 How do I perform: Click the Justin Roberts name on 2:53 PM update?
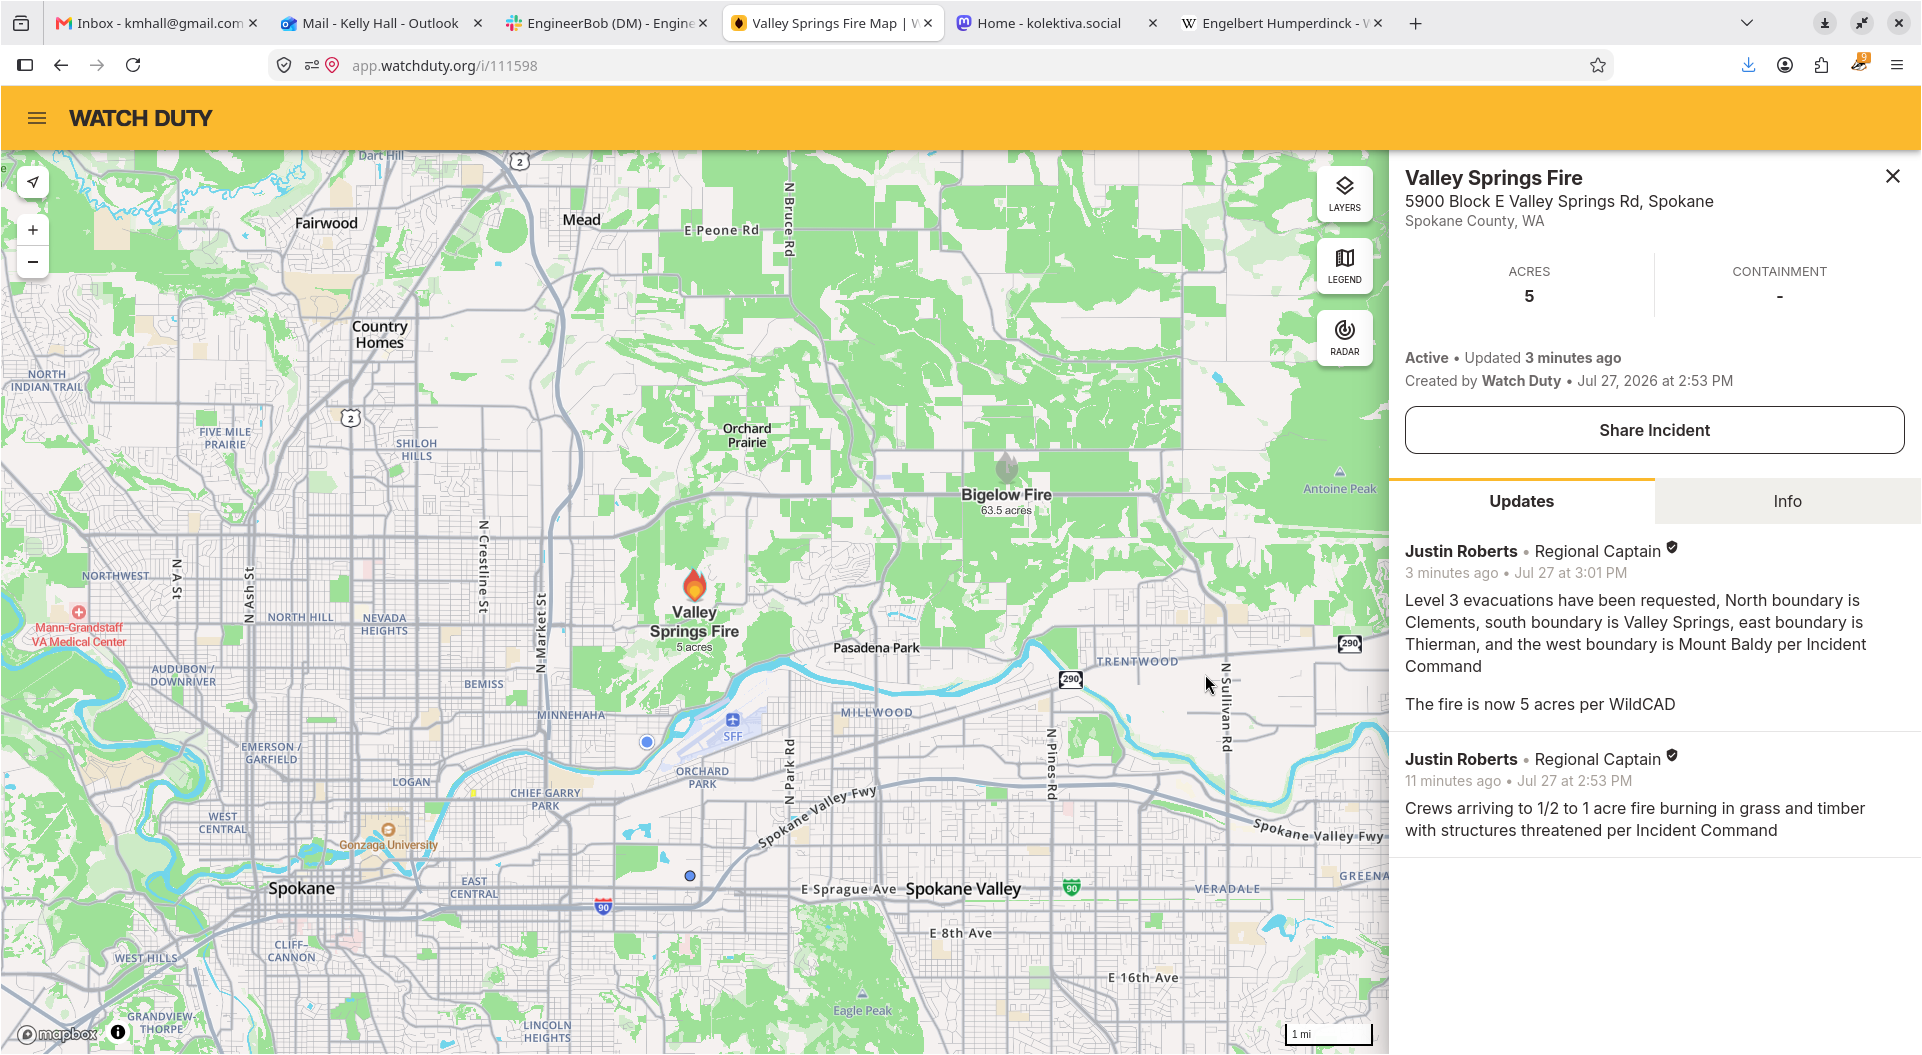click(1461, 759)
